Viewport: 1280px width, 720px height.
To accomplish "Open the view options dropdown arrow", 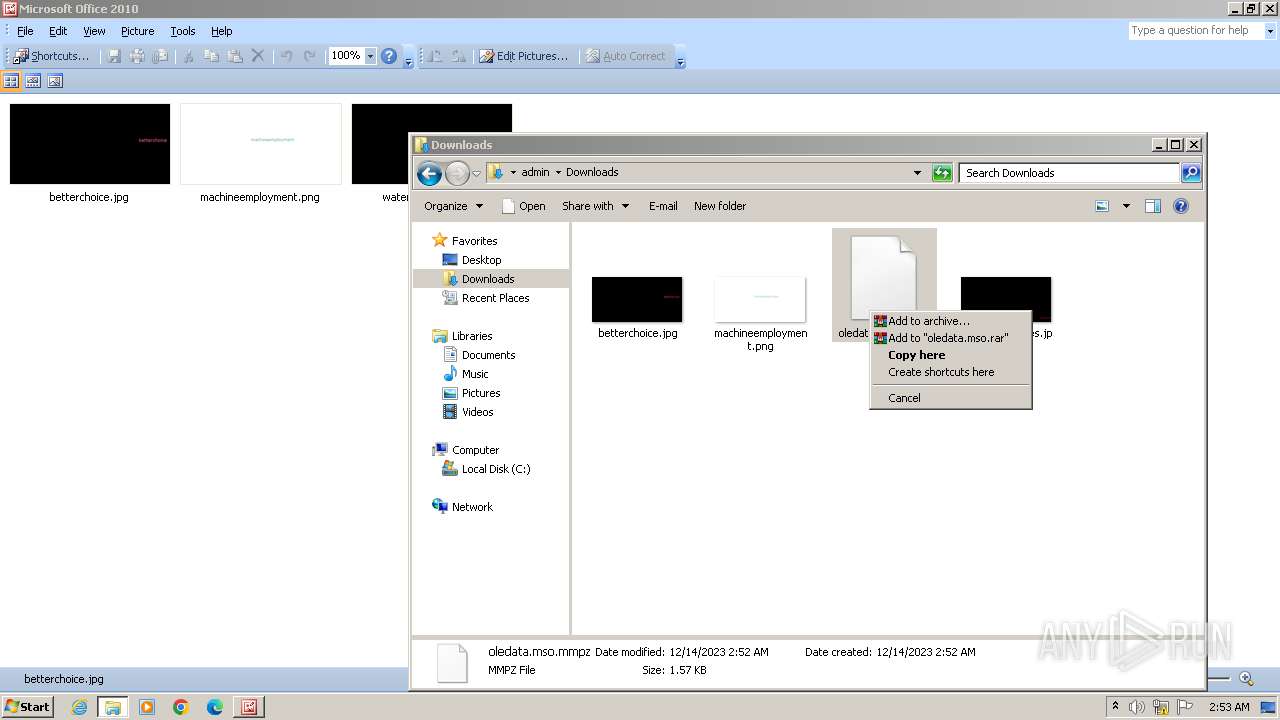I will (x=1126, y=206).
